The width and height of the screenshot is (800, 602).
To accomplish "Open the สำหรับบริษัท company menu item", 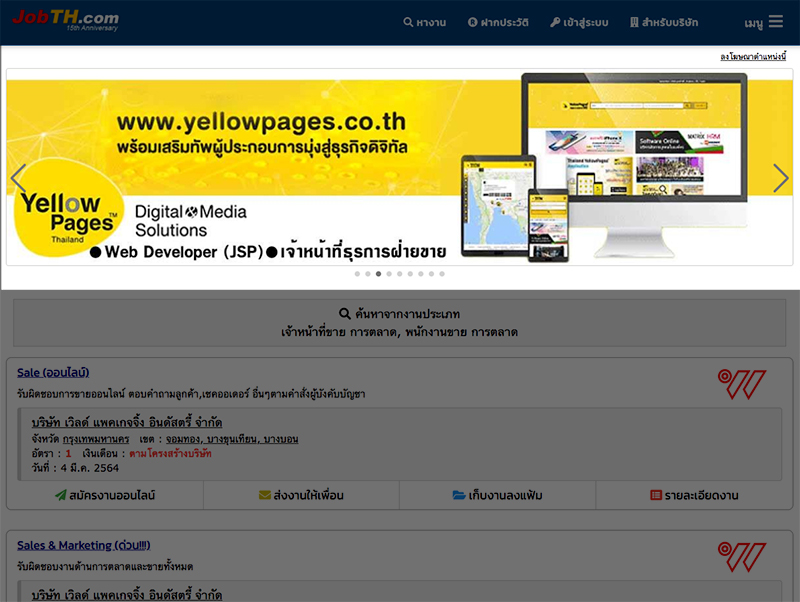I will [664, 22].
